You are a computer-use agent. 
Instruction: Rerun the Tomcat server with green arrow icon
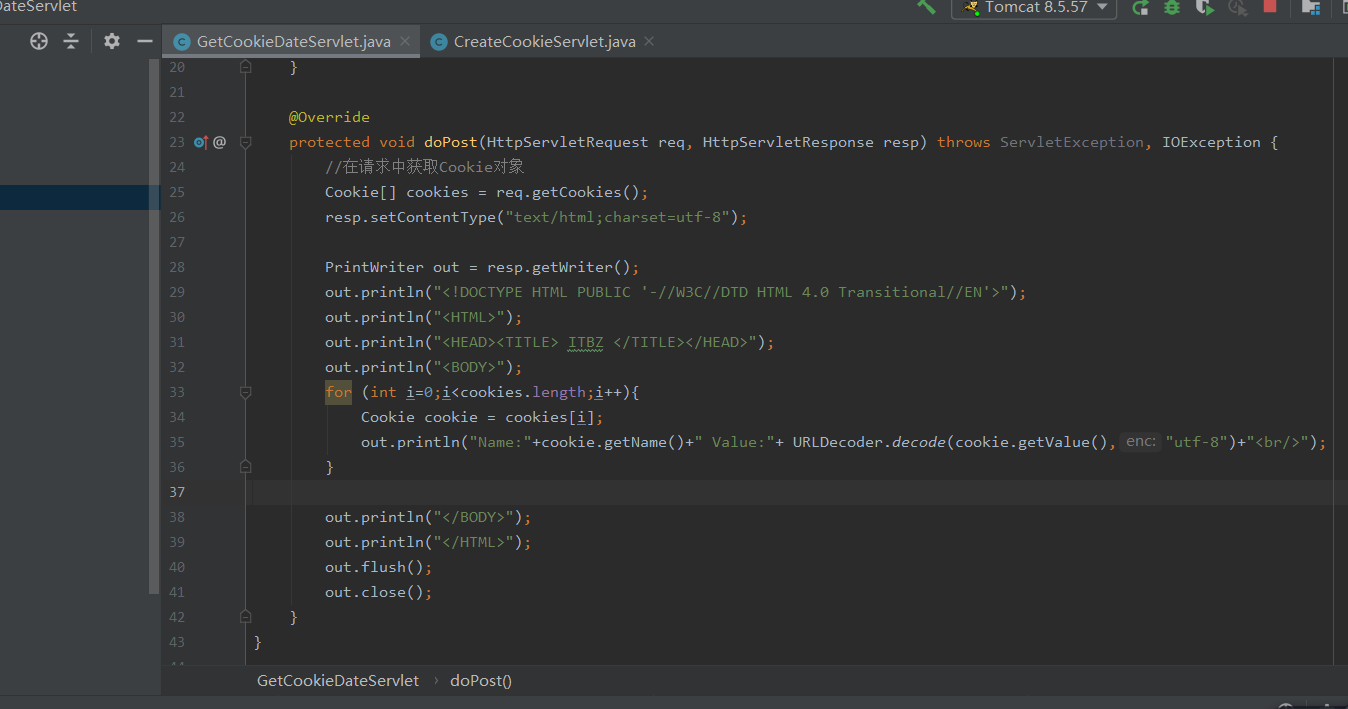[1140, 8]
